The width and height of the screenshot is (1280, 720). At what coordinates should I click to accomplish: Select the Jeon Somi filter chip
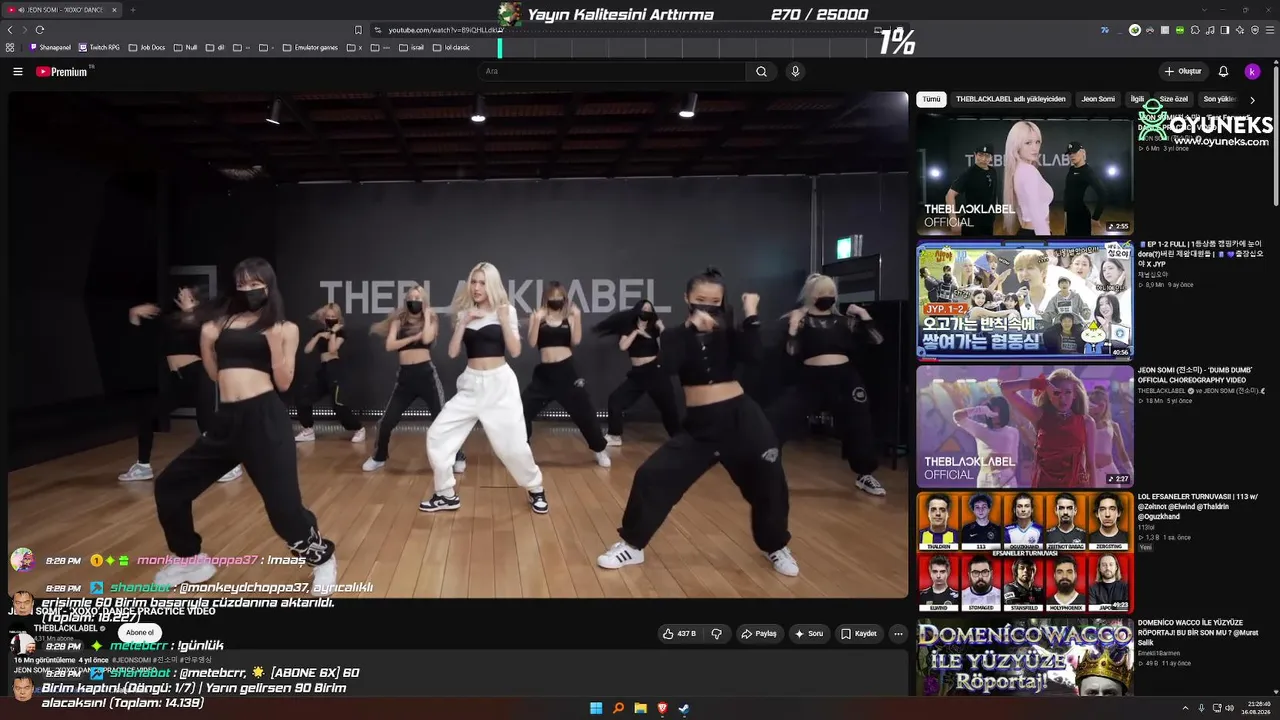[1098, 99]
